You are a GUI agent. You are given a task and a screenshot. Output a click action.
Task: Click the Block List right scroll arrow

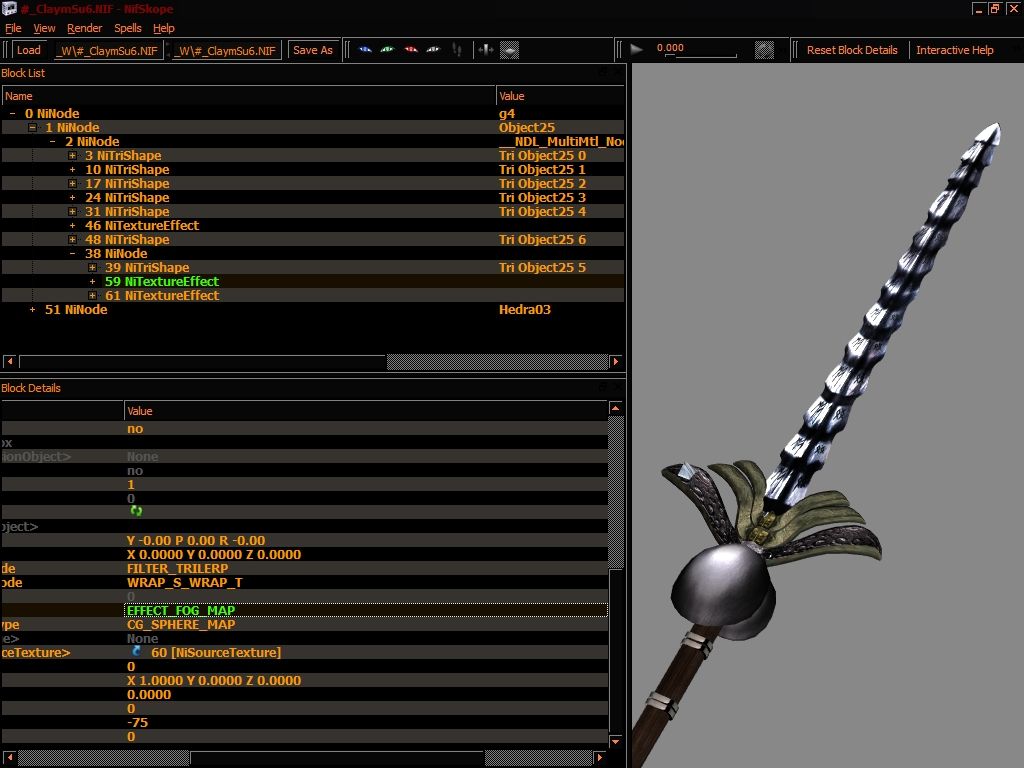point(615,361)
